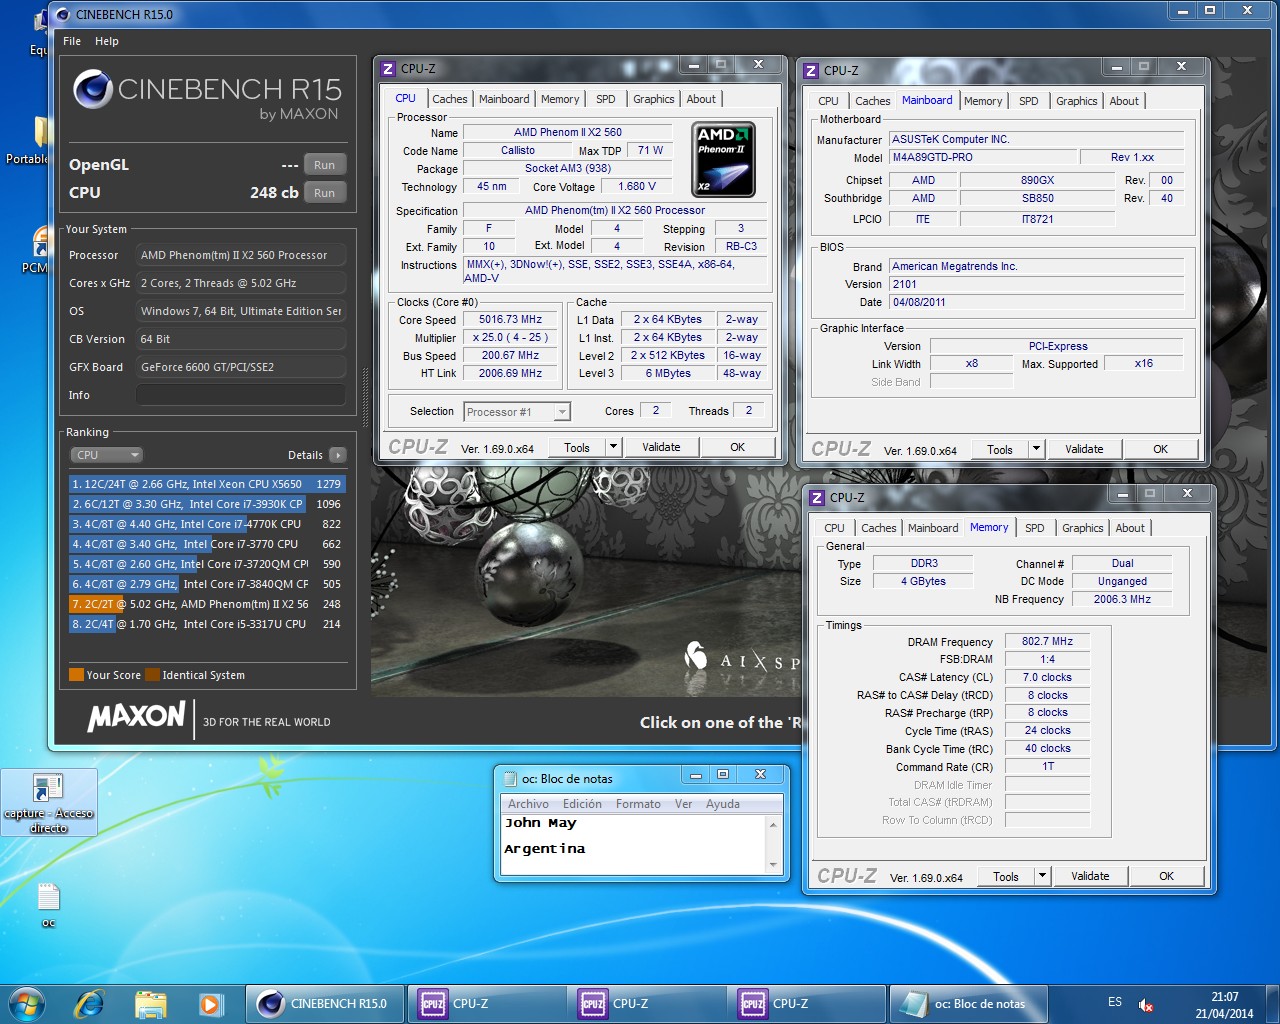This screenshot has width=1280, height=1024.
Task: Click the Notepad vertical scrollbar
Action: point(773,844)
